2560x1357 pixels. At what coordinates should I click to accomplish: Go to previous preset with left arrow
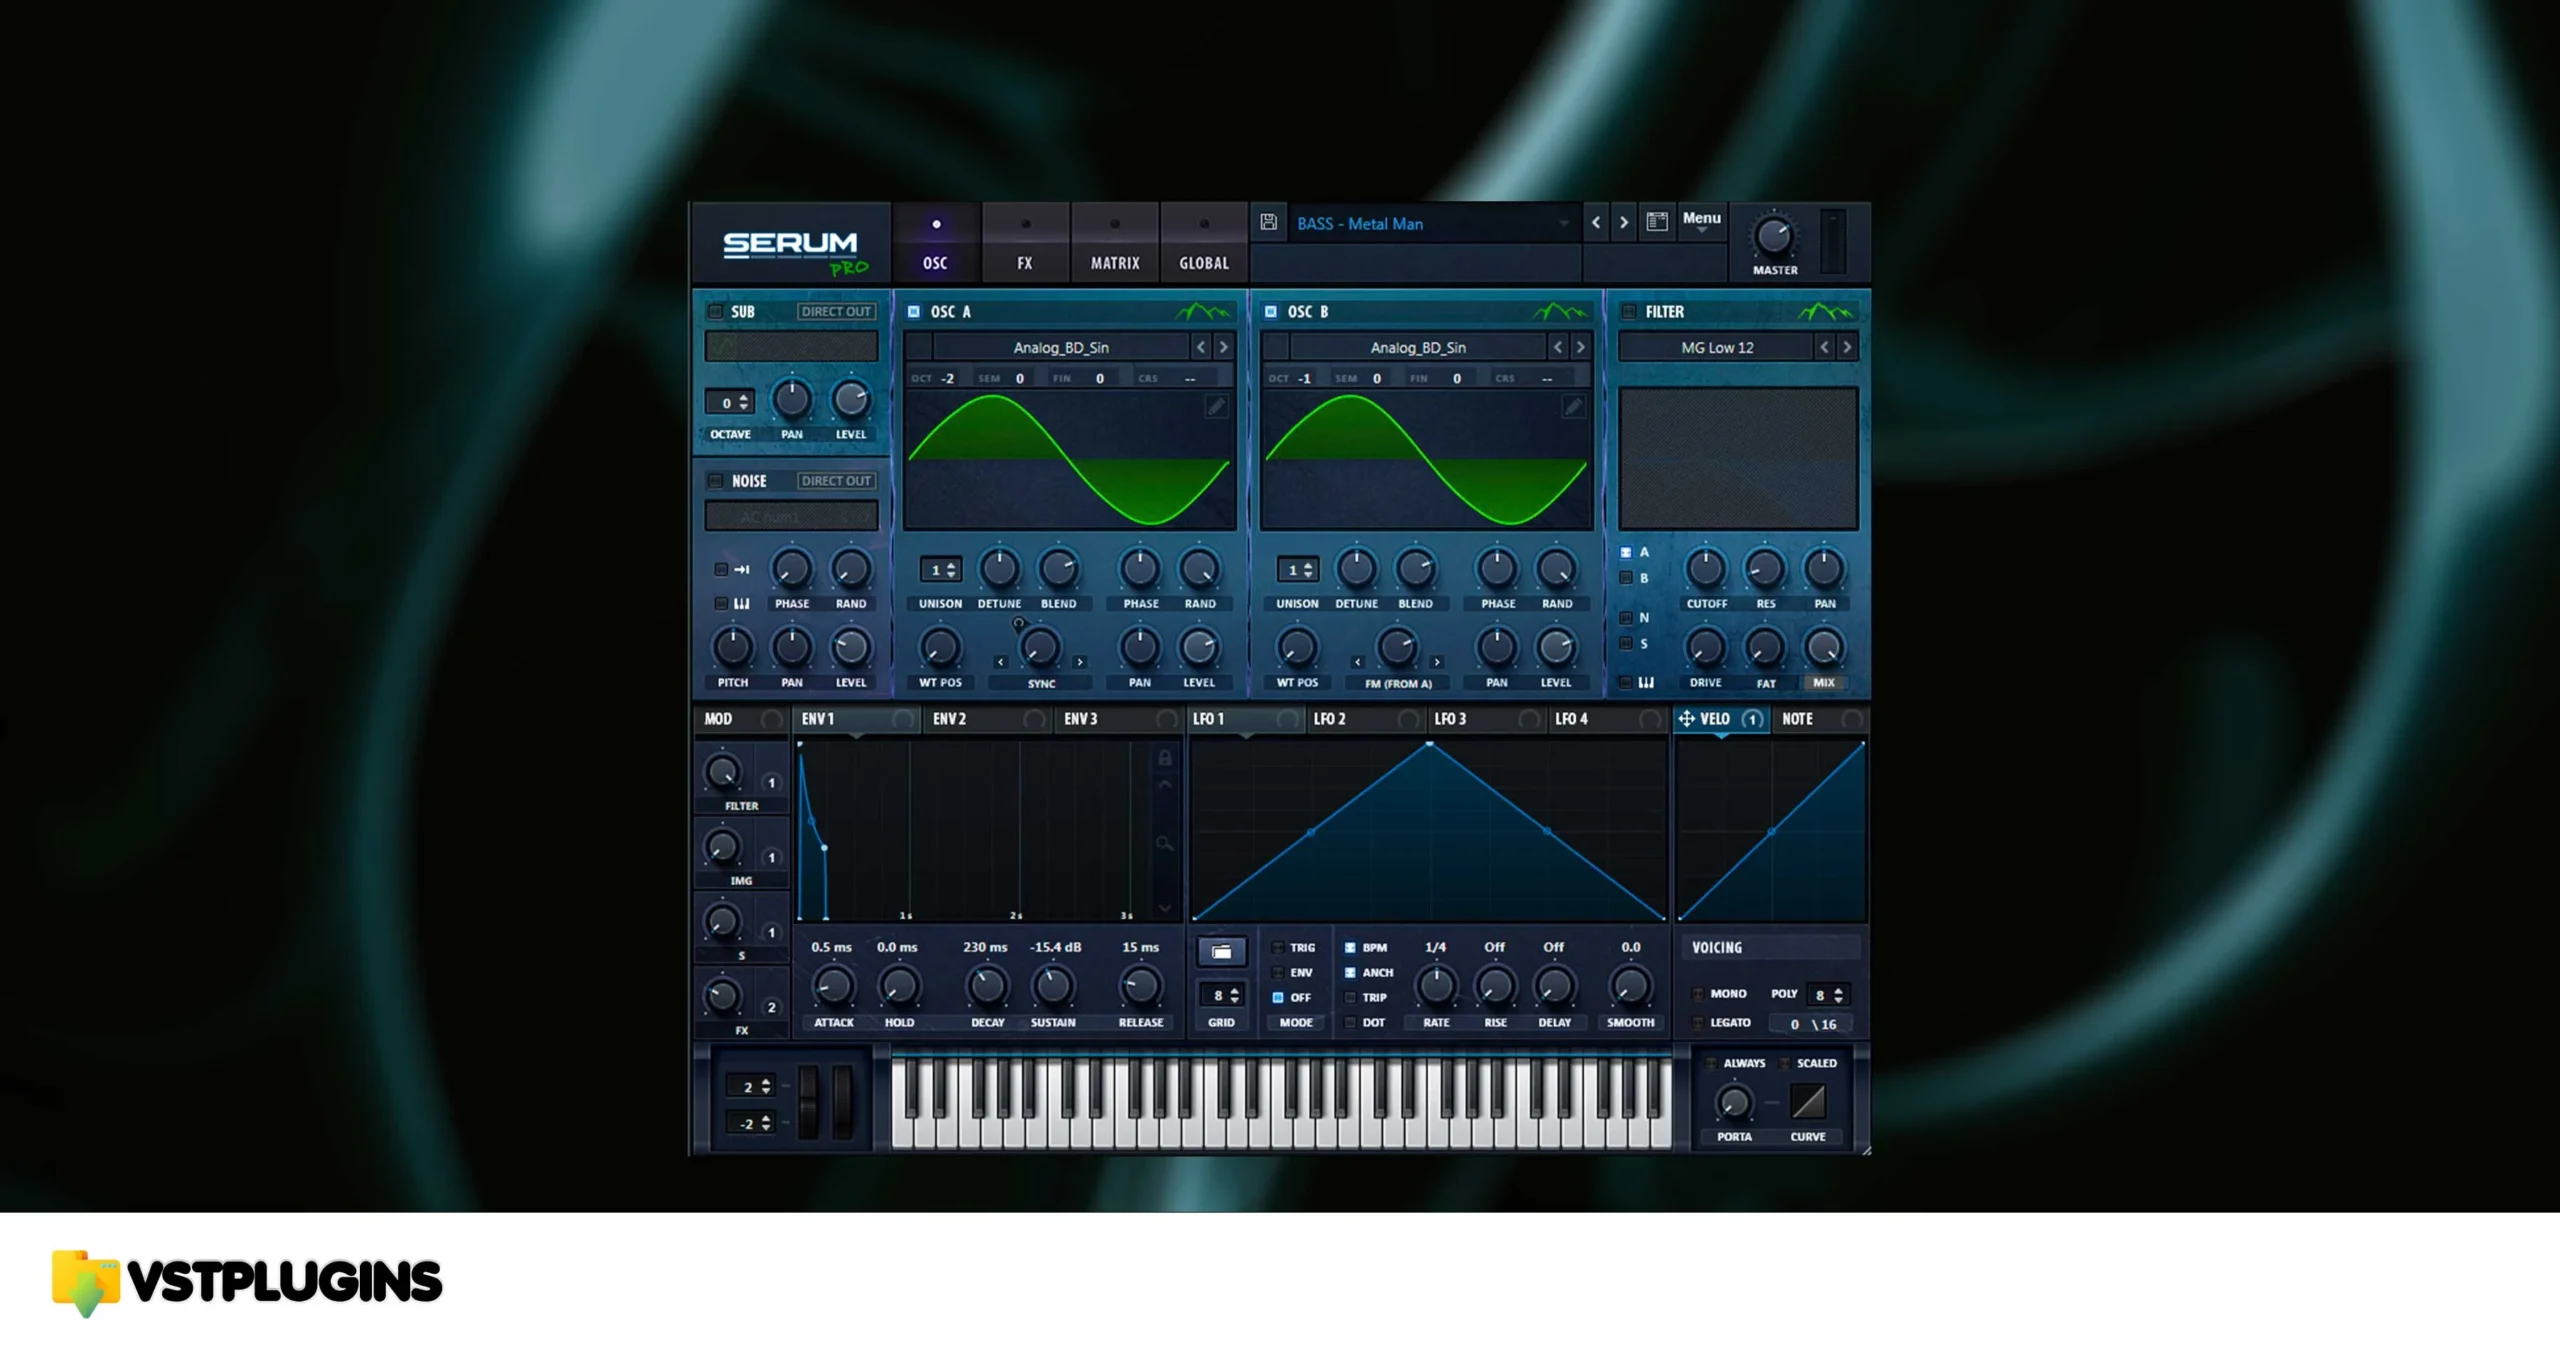1596,222
